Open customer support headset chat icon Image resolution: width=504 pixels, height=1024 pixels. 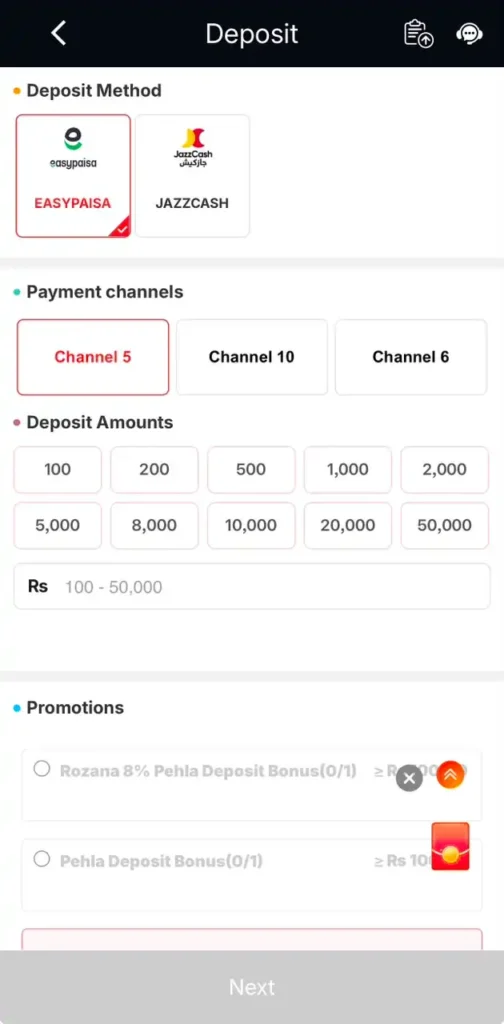469,33
